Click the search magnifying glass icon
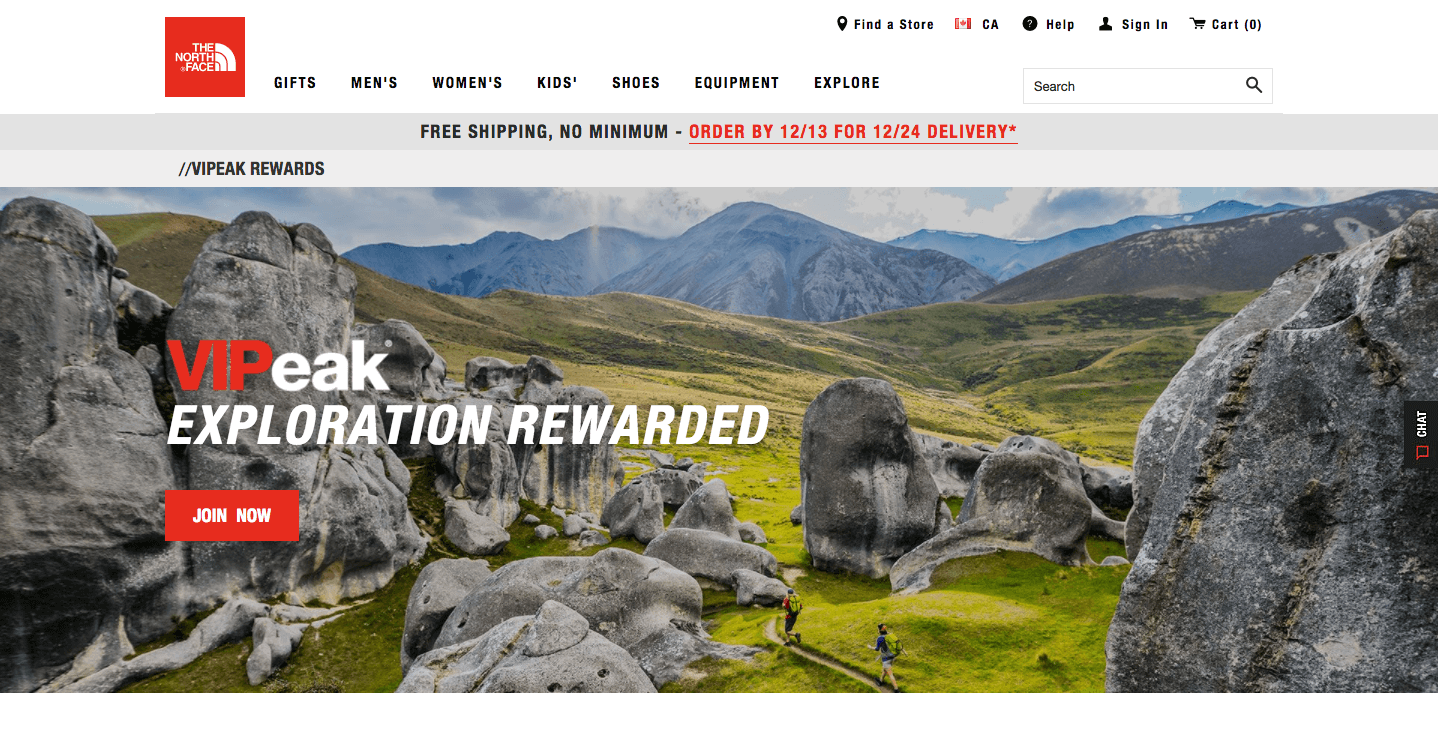 [1254, 86]
